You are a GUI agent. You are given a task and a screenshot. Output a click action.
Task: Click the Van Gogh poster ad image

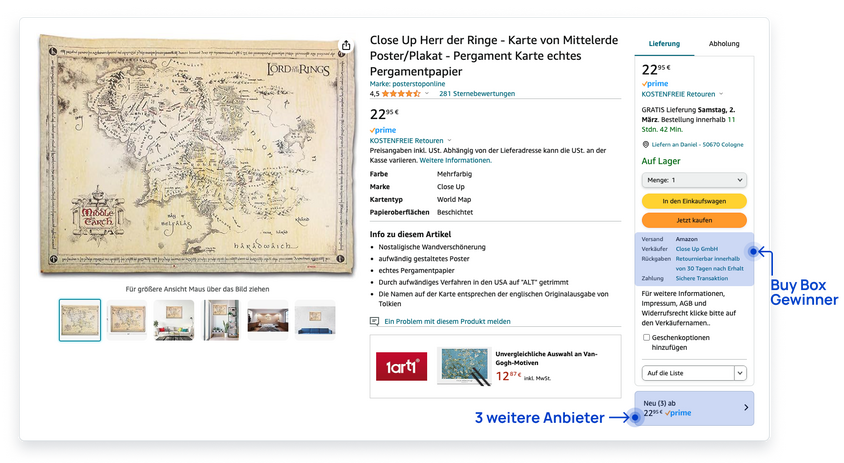(466, 367)
